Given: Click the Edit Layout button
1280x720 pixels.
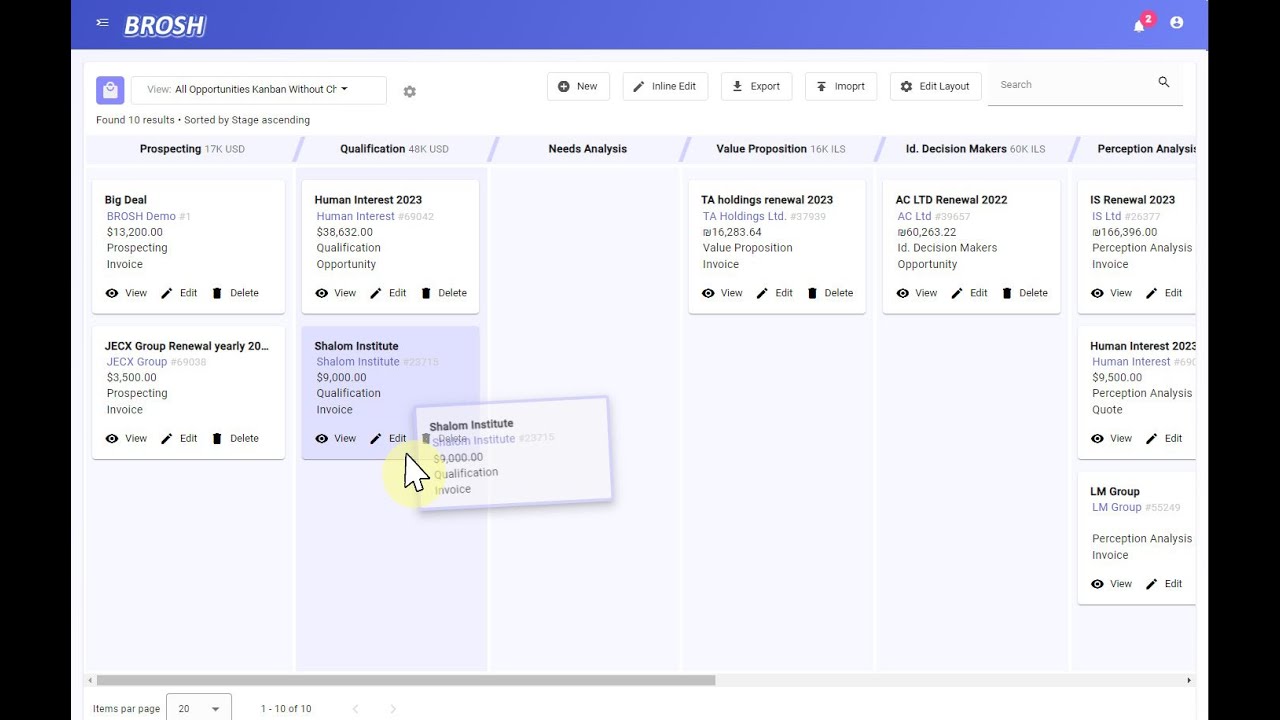Looking at the screenshot, I should [935, 86].
